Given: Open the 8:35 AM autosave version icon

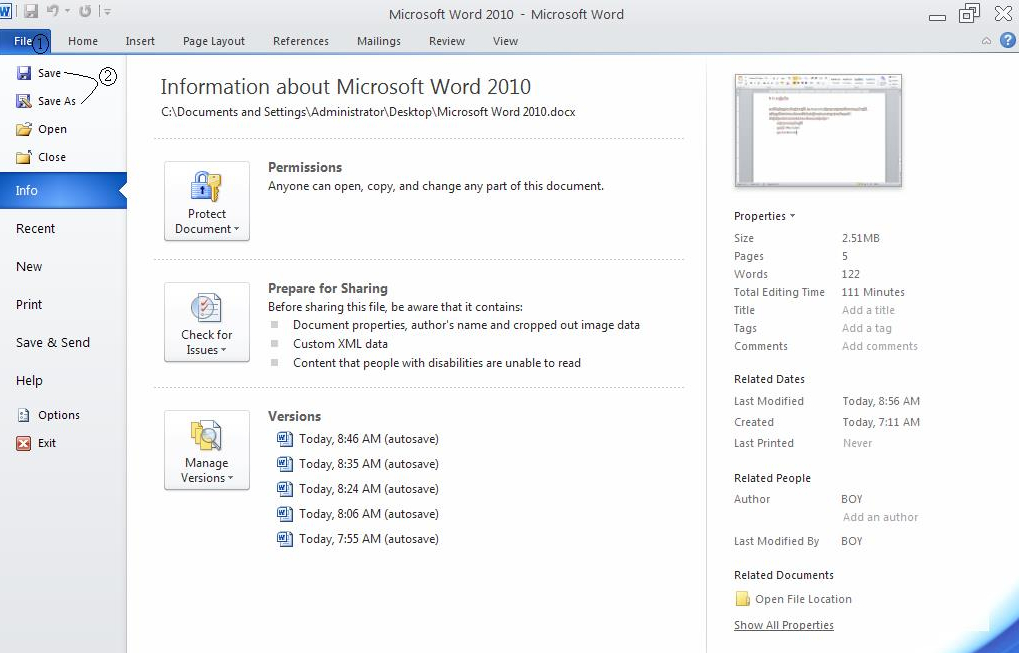Looking at the screenshot, I should coord(285,464).
